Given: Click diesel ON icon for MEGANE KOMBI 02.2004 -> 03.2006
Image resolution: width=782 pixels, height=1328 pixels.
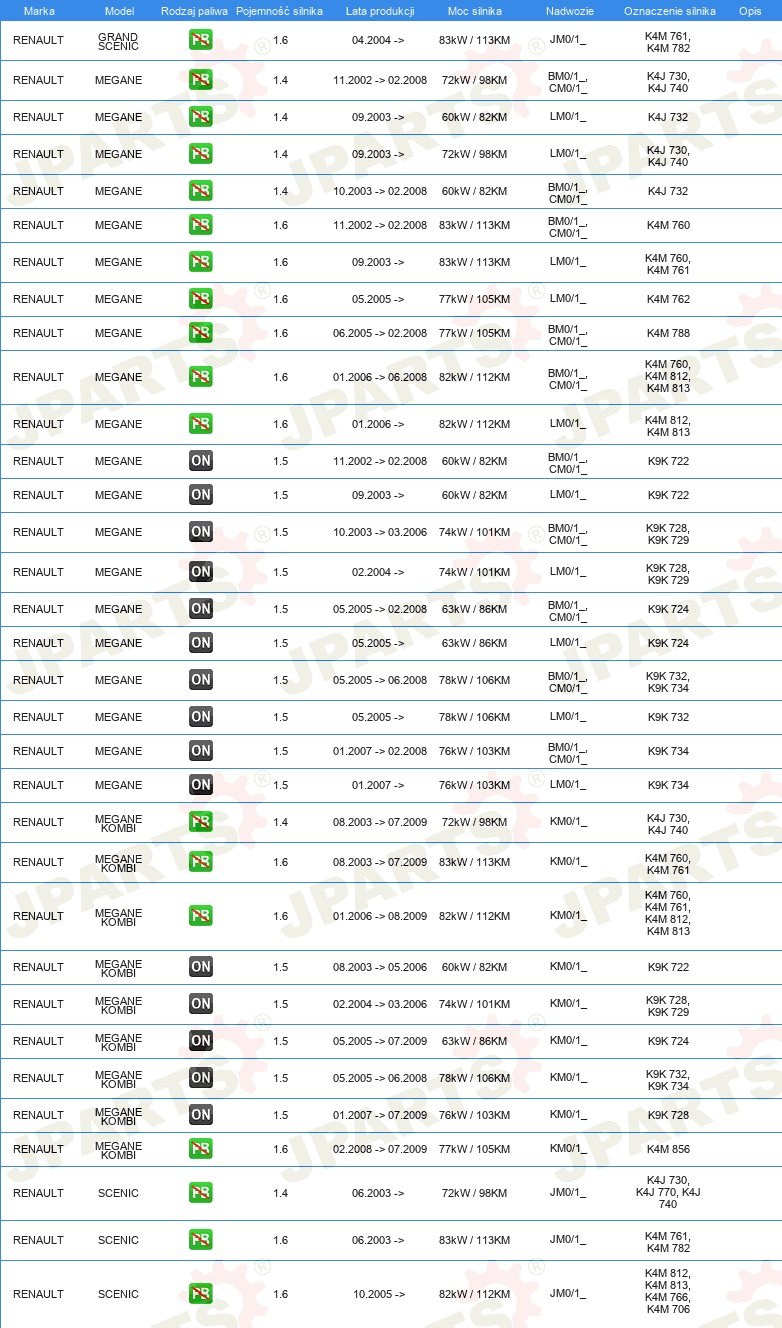Looking at the screenshot, I should (x=201, y=1004).
